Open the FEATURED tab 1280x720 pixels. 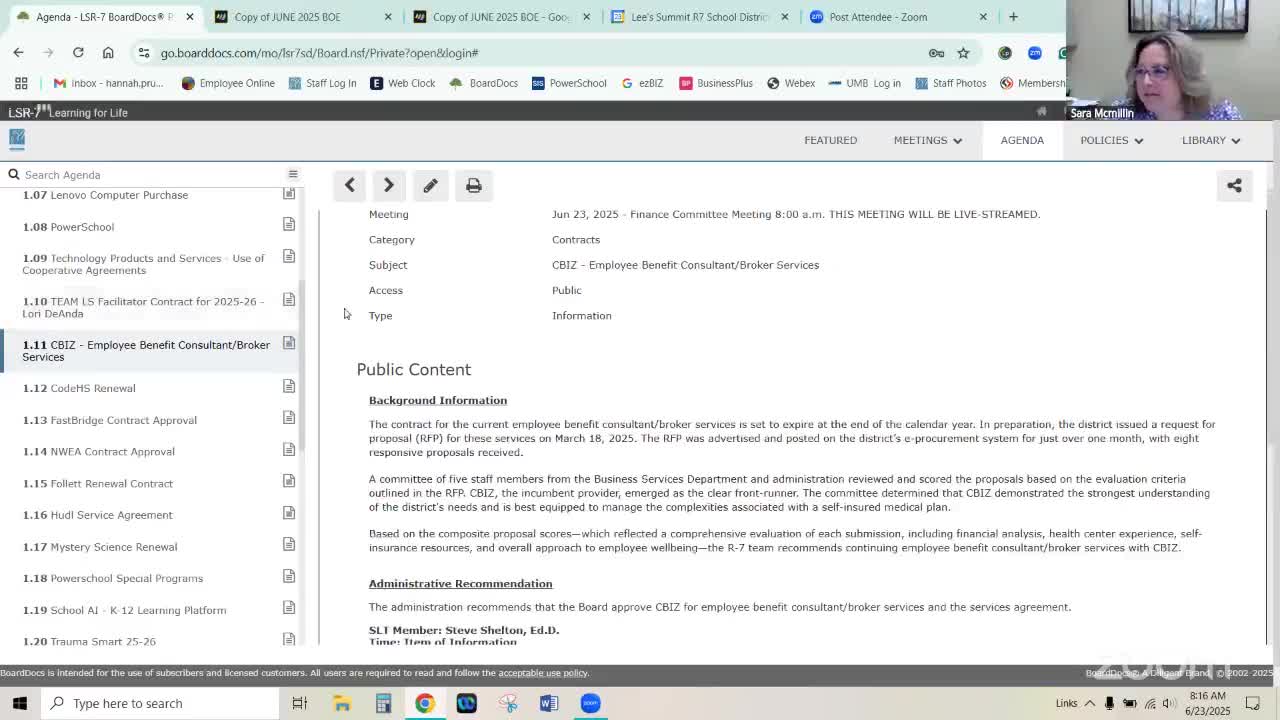[830, 140]
